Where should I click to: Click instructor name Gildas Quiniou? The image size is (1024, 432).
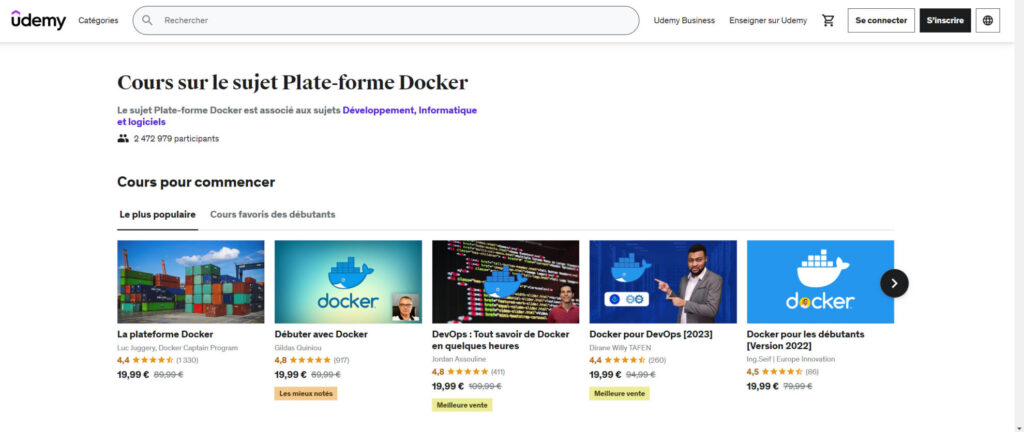[298, 348]
